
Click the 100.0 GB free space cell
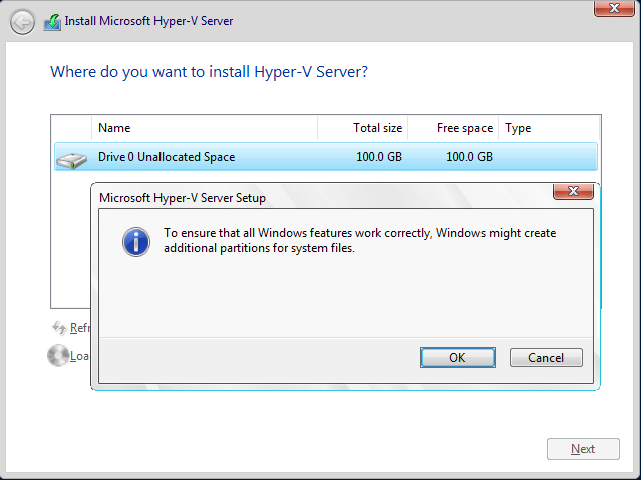pos(469,157)
